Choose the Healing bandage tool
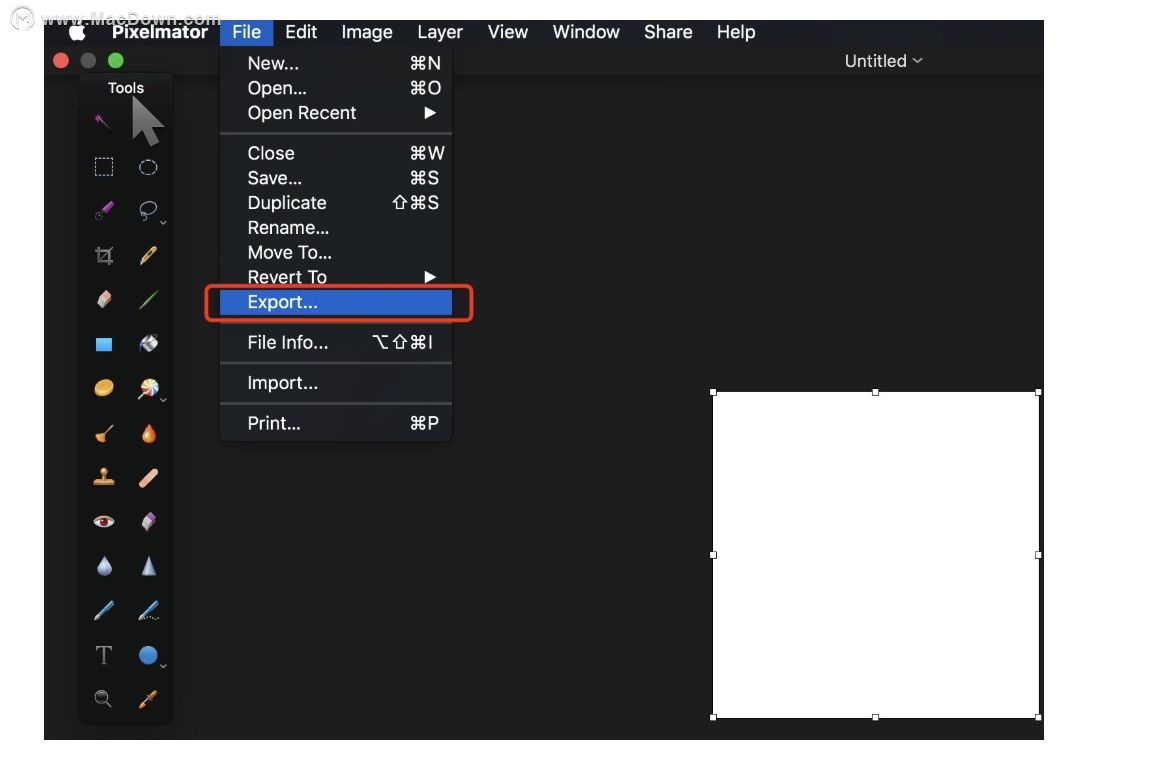The height and width of the screenshot is (768, 1162). click(148, 477)
